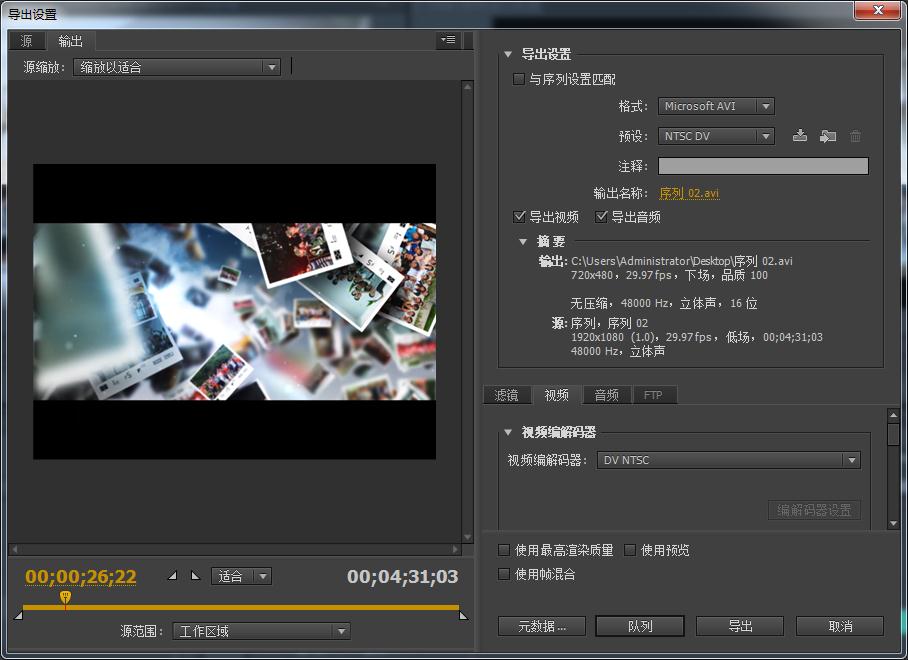Open the 格式 format dropdown
Viewport: 908px width, 660px height.
716,106
